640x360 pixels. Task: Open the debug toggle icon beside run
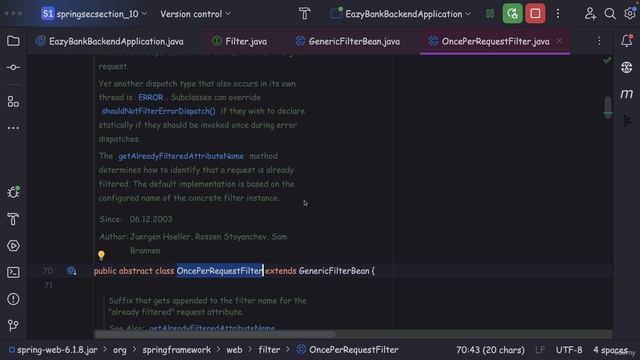coord(490,14)
